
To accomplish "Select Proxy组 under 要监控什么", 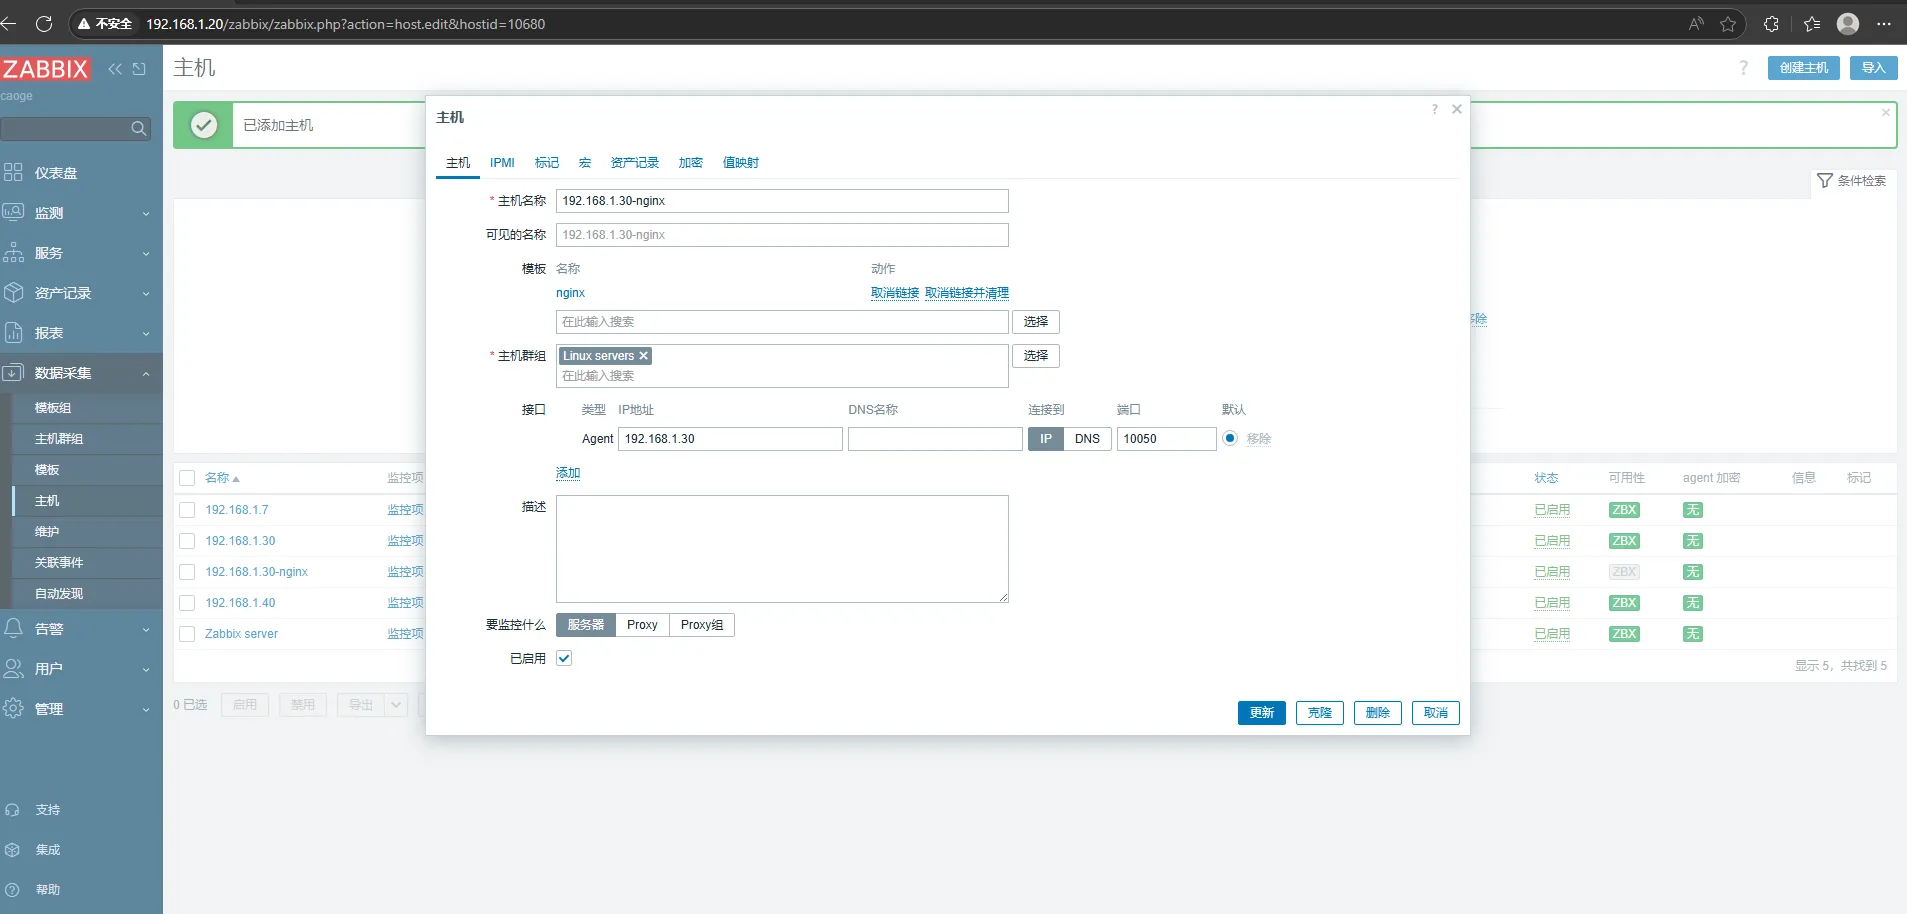I will [702, 625].
